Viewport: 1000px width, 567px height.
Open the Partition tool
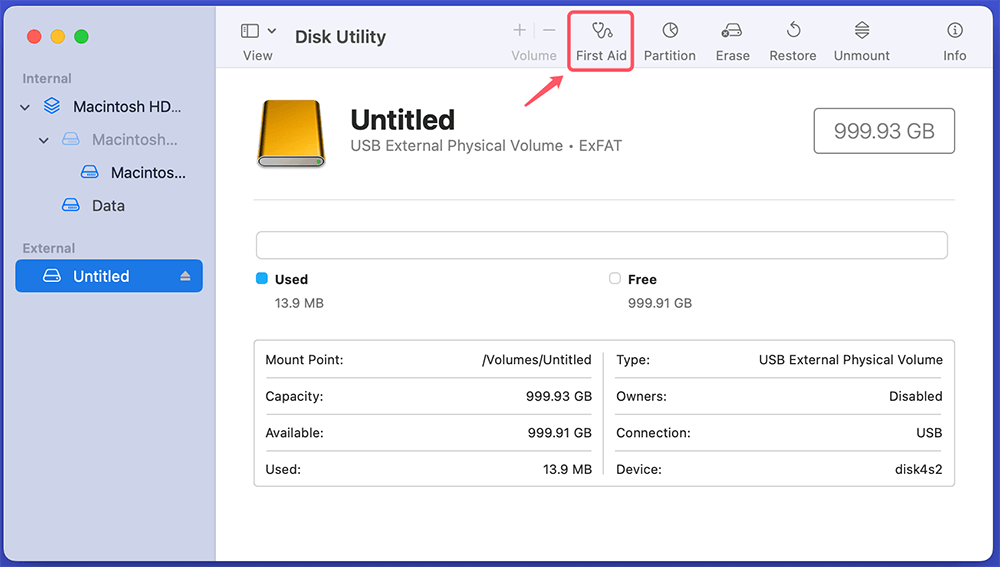click(669, 41)
